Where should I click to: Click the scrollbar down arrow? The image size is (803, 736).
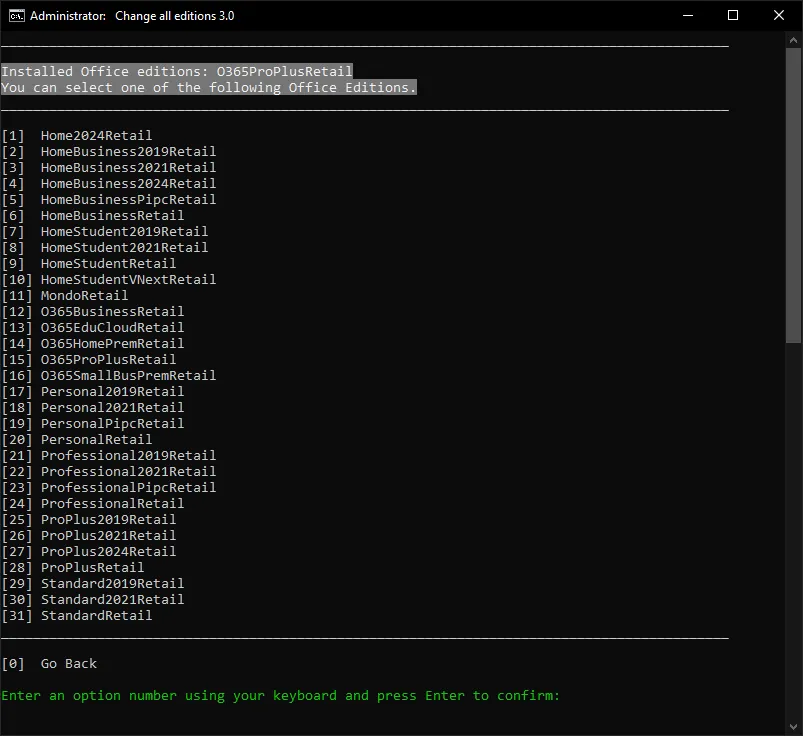794,727
